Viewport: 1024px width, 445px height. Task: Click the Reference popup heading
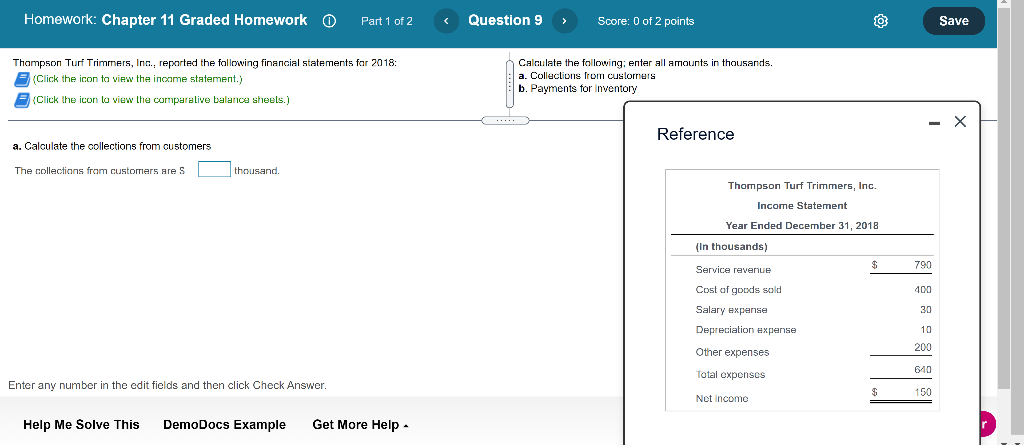tap(696, 134)
